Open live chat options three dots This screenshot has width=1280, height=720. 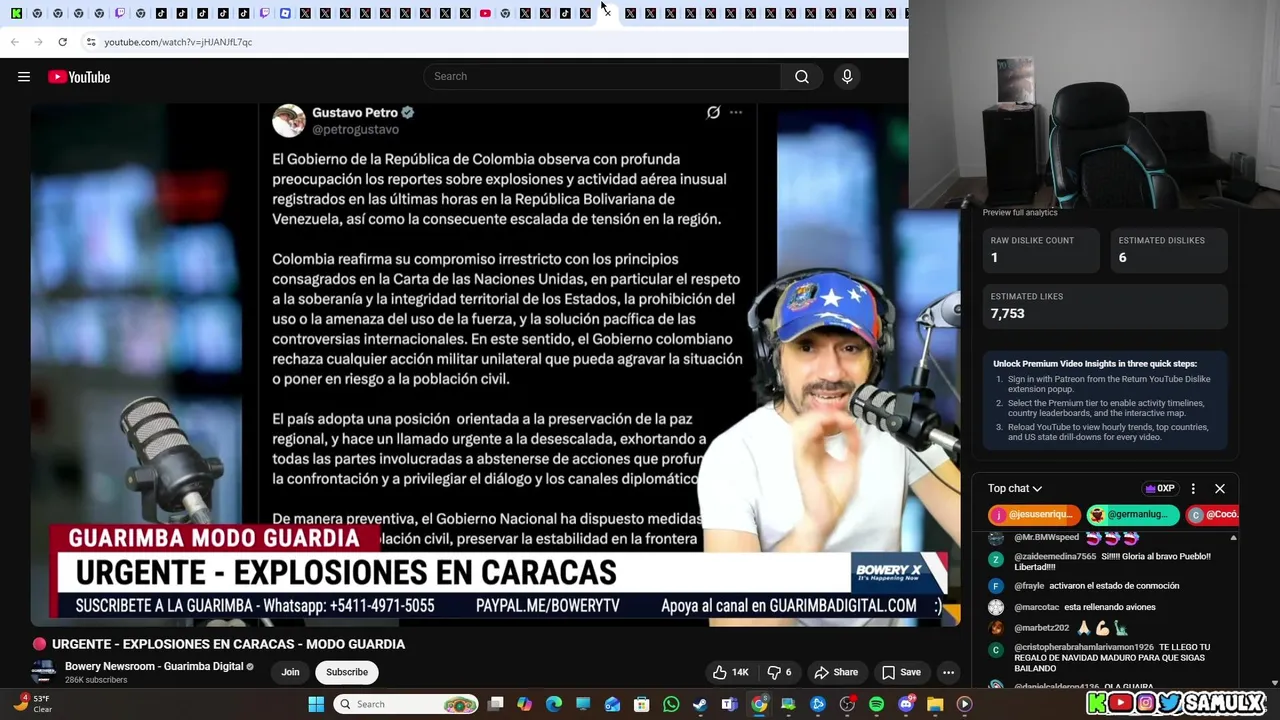click(x=1193, y=489)
